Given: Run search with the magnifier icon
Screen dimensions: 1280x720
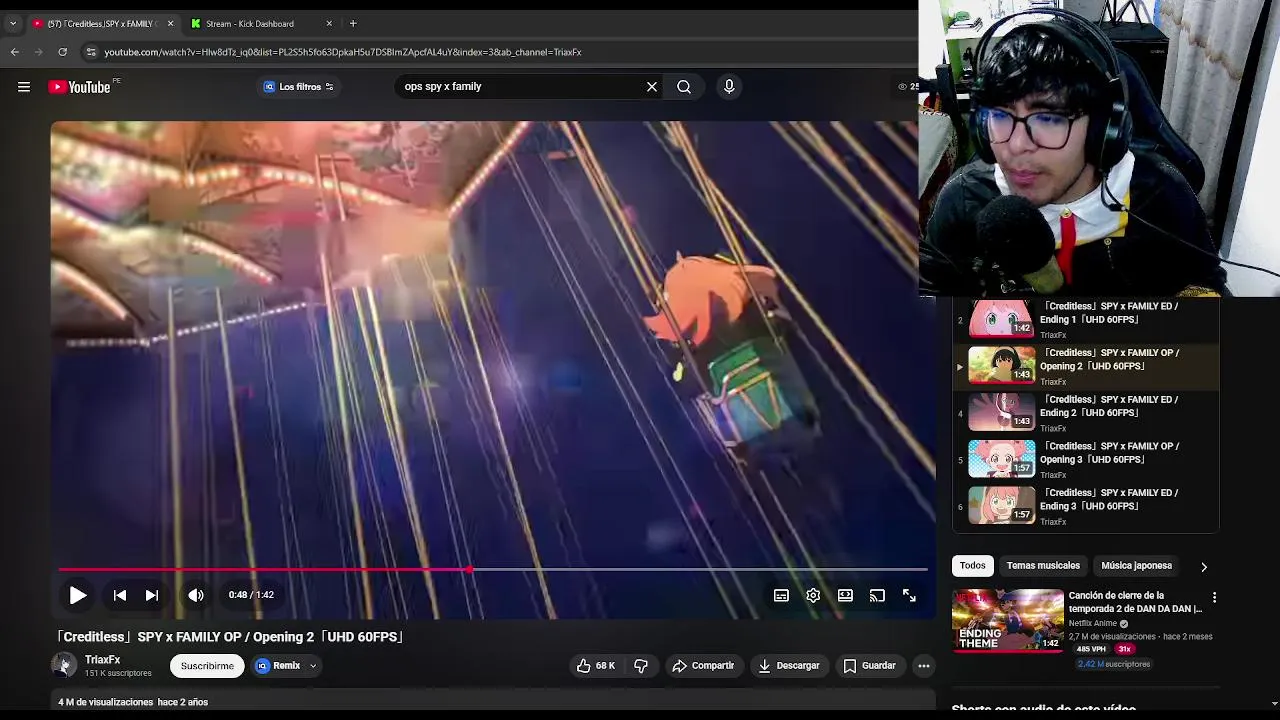Looking at the screenshot, I should 684,87.
